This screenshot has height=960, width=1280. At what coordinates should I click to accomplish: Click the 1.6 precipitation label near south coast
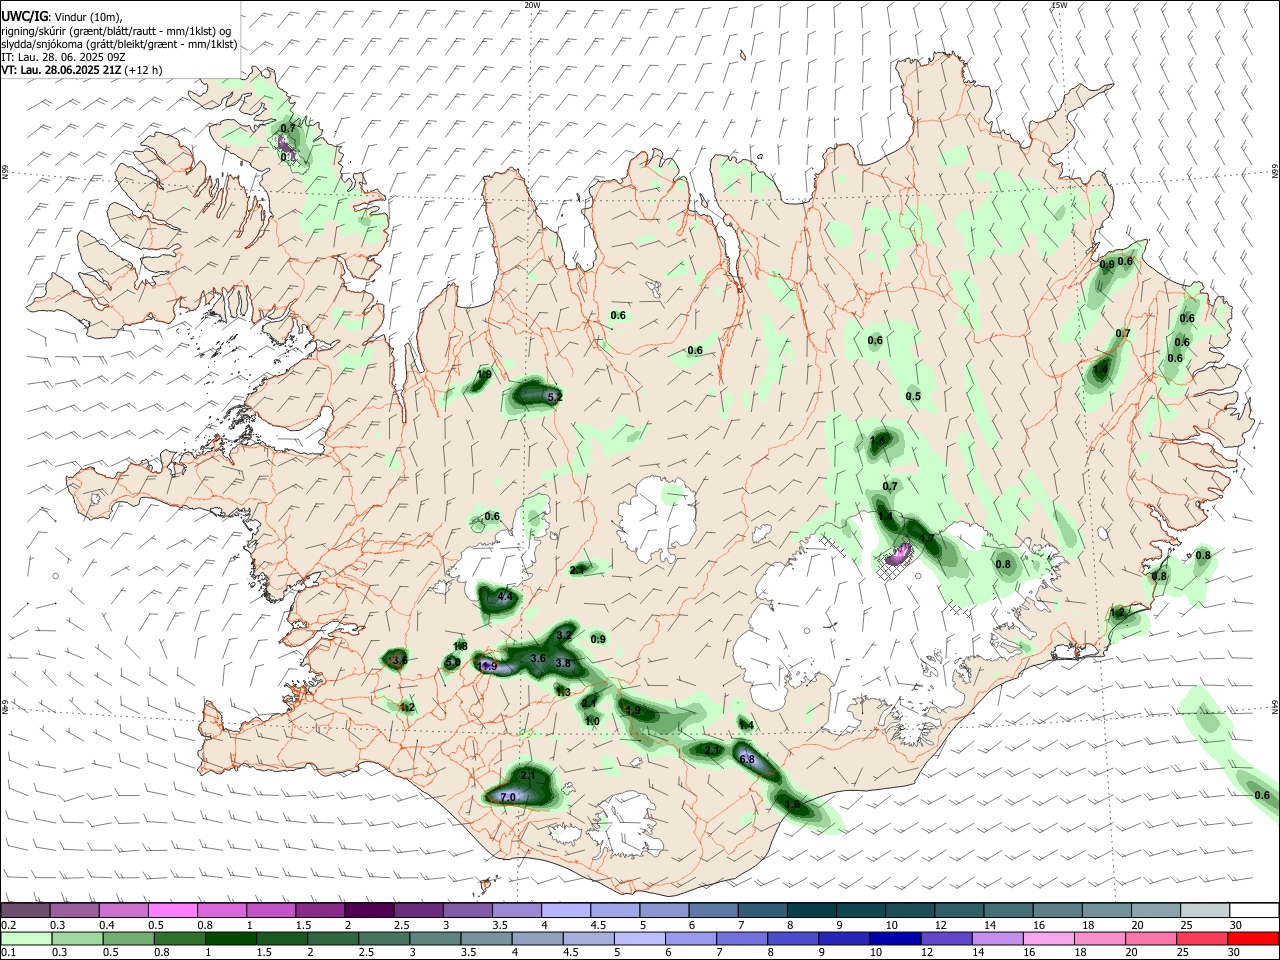tap(793, 803)
